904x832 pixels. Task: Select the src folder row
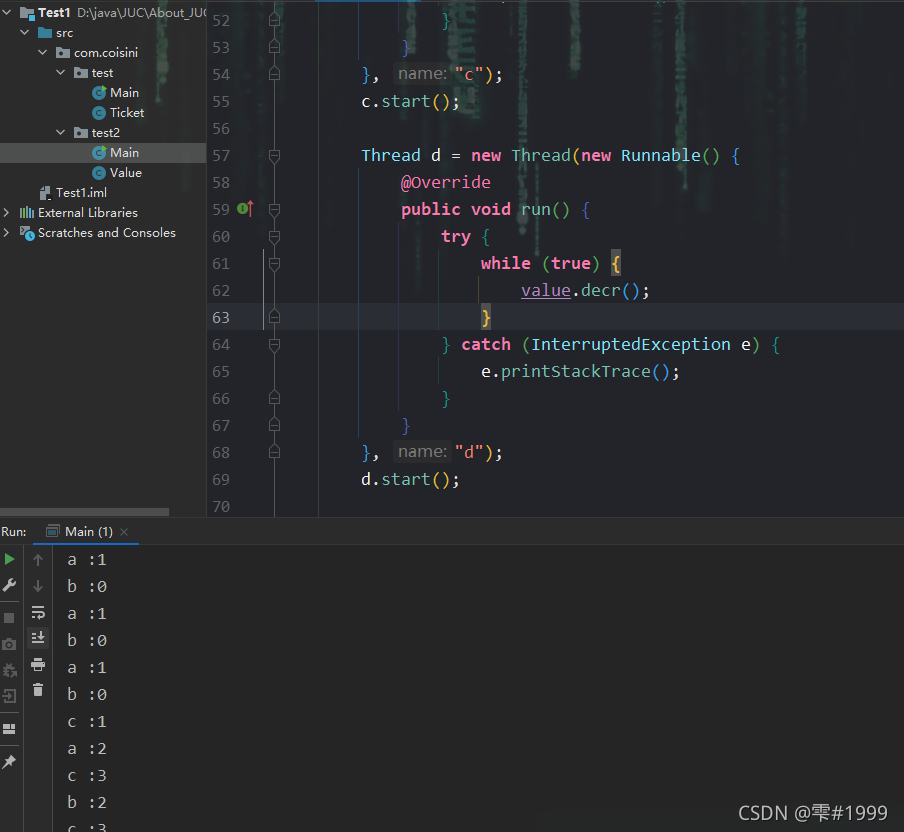tap(103, 33)
